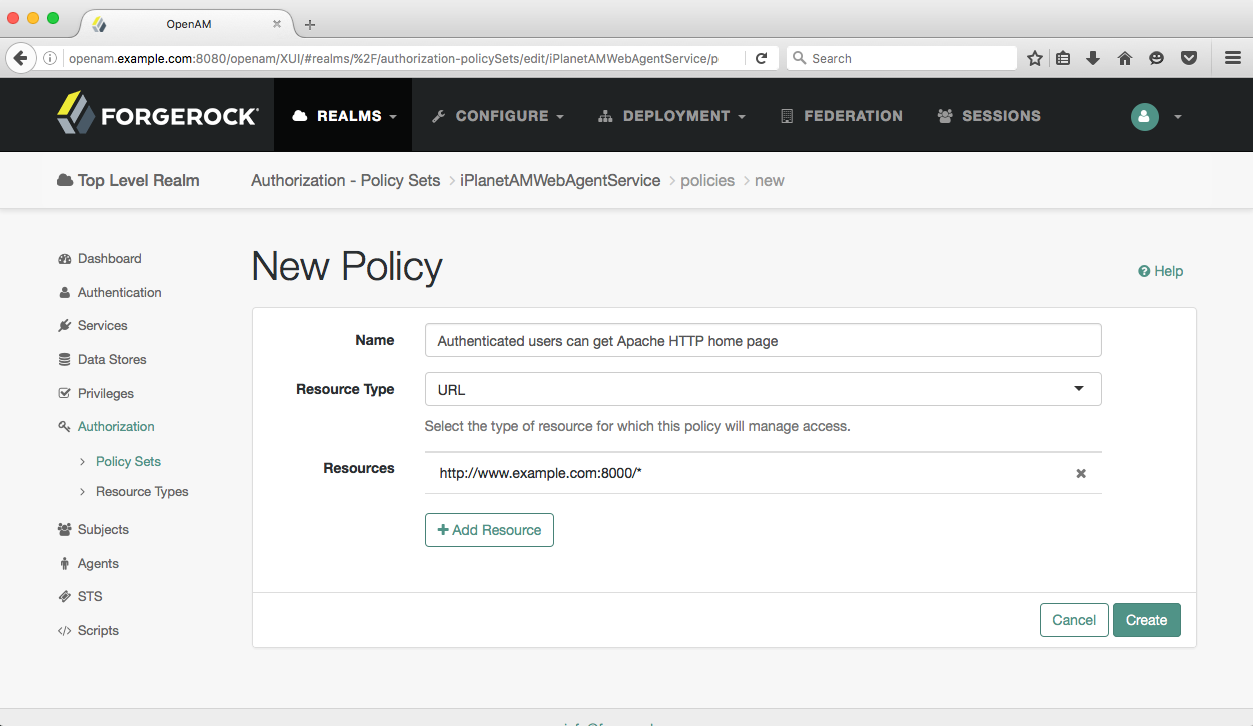This screenshot has height=726, width=1253.
Task: Select Resource Types under Authorization
Action: (142, 491)
